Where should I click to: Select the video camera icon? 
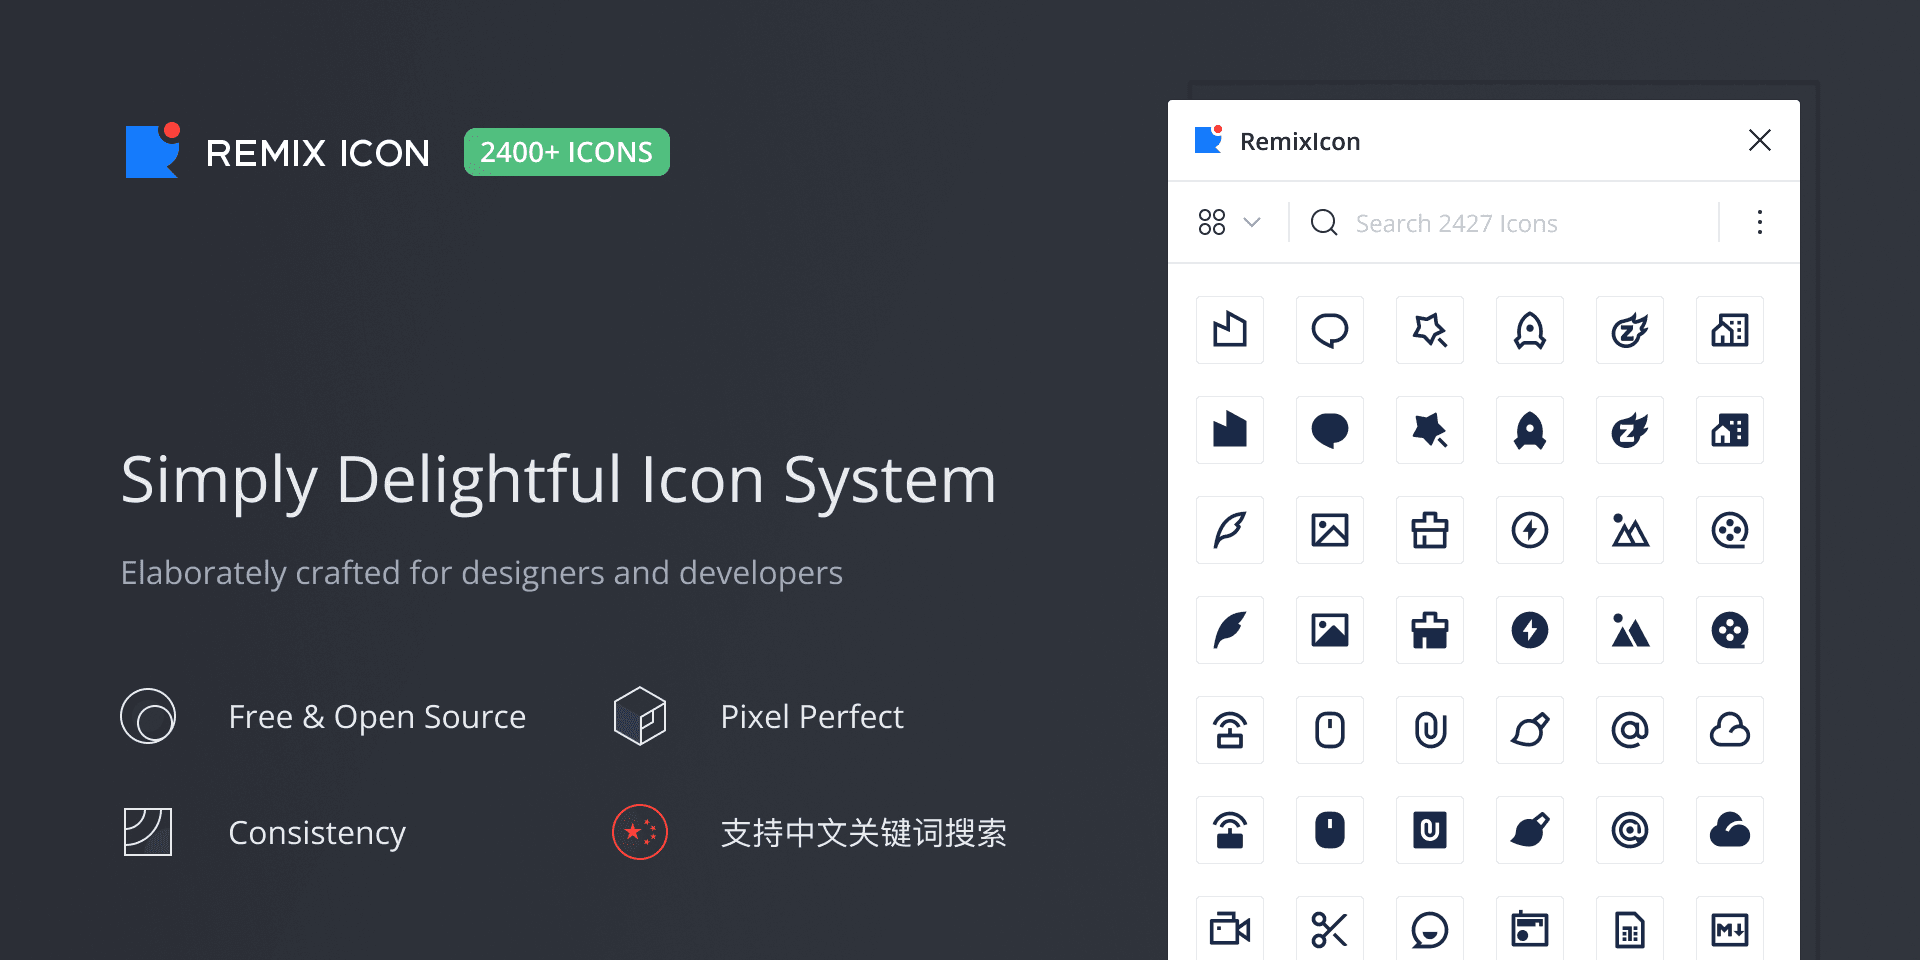point(1230,929)
